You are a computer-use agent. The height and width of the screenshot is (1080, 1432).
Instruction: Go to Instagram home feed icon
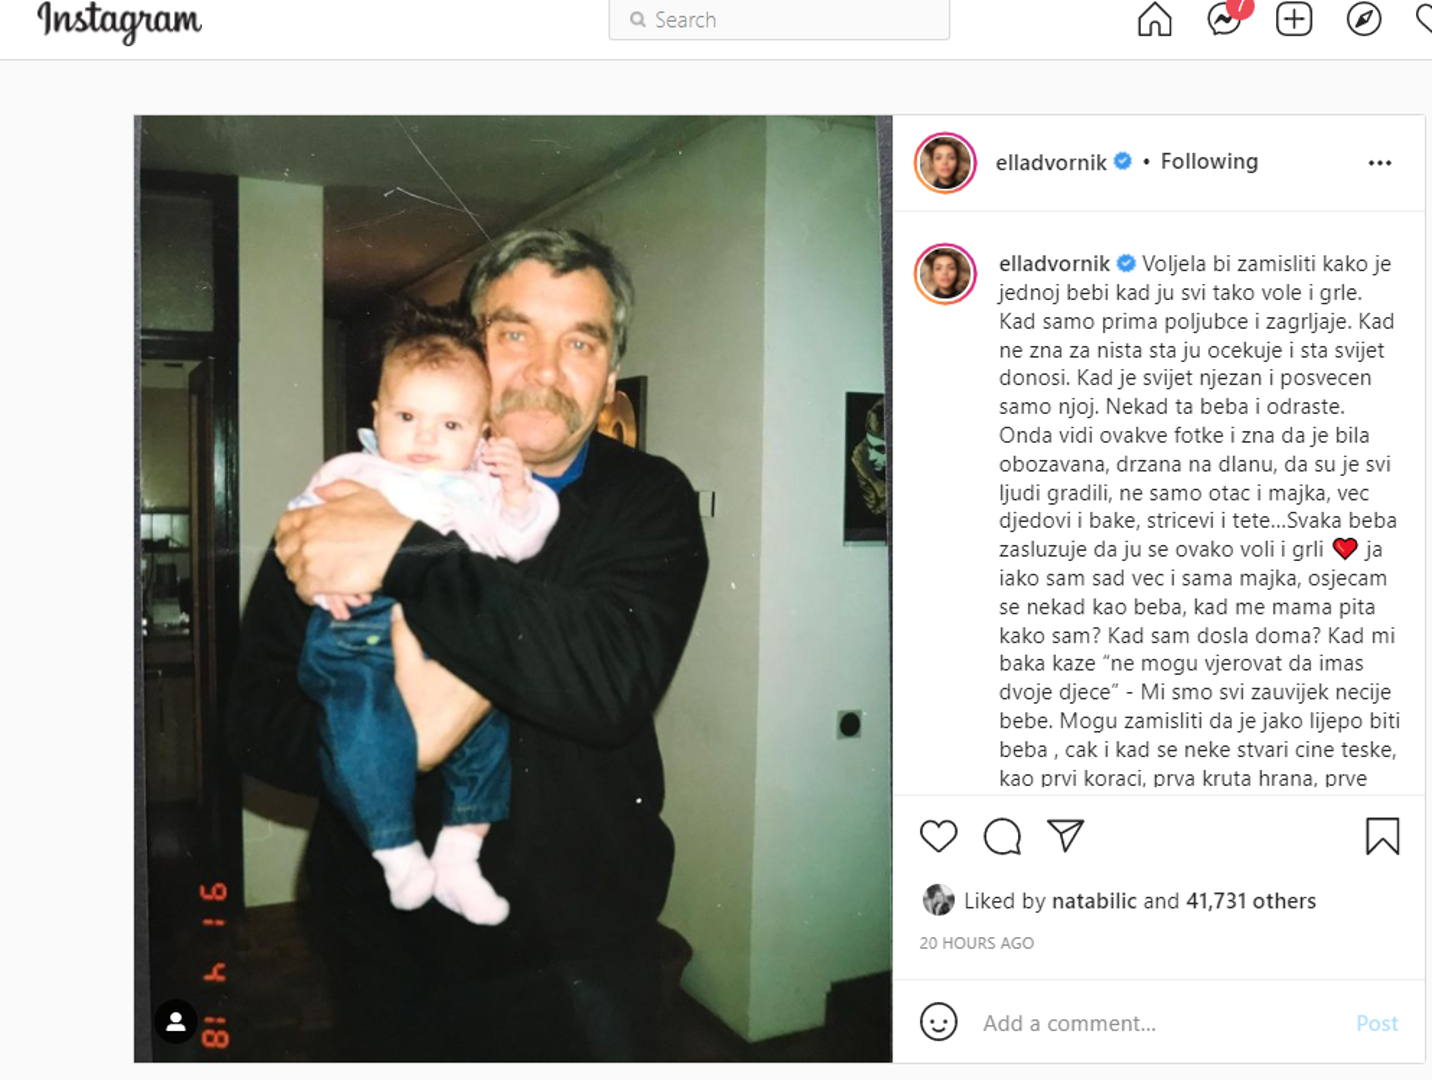tap(1155, 19)
